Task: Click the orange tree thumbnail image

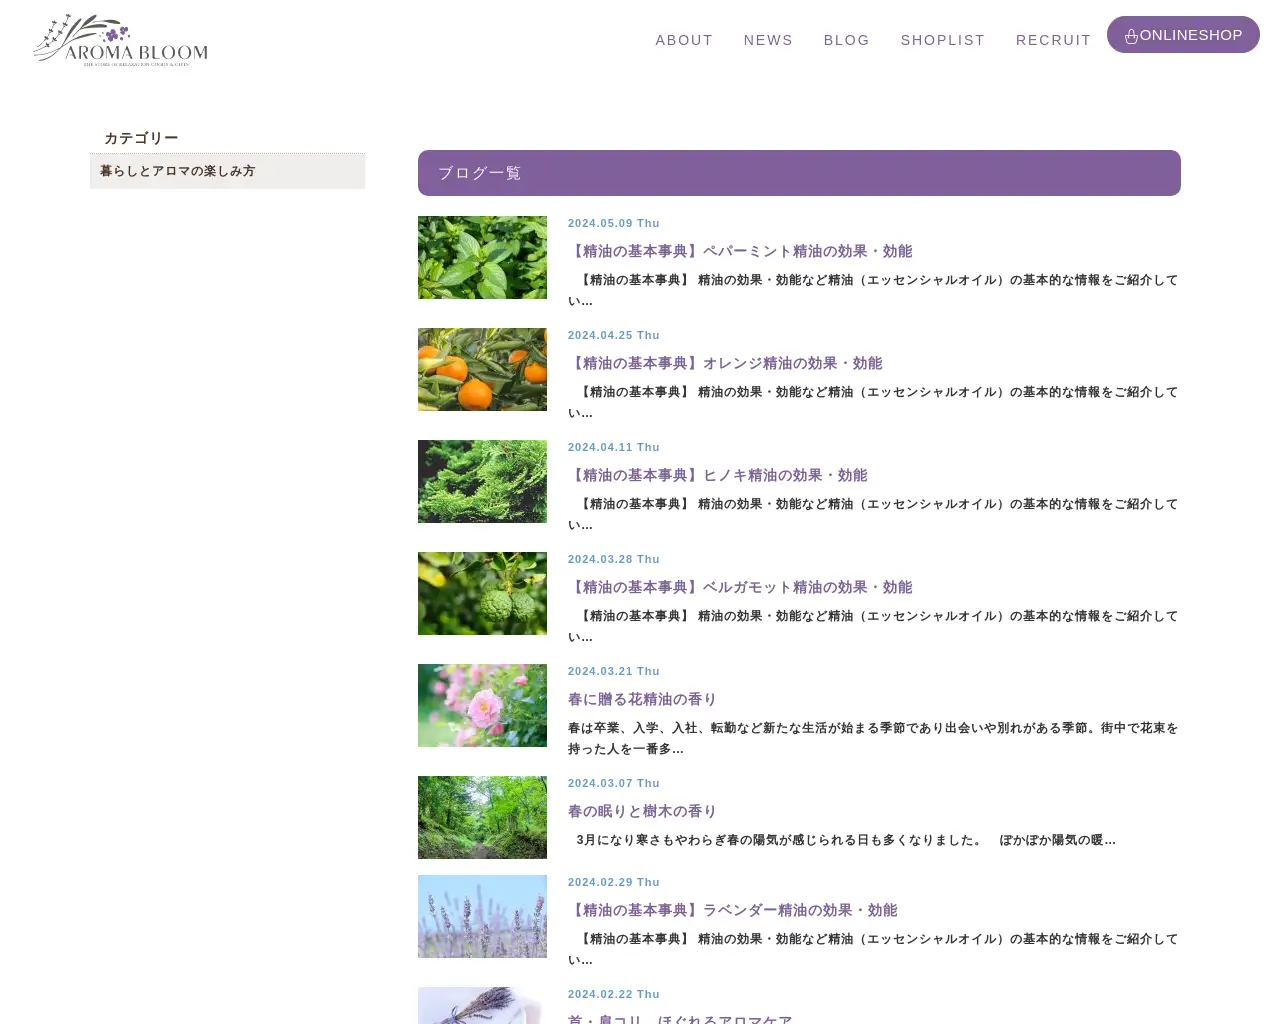Action: tap(482, 369)
